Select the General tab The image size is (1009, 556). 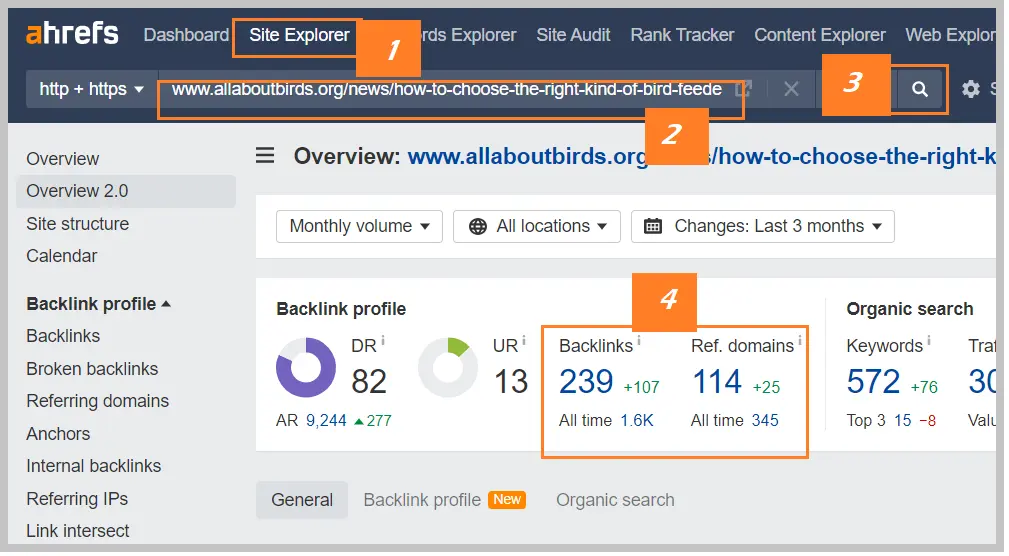(x=302, y=500)
